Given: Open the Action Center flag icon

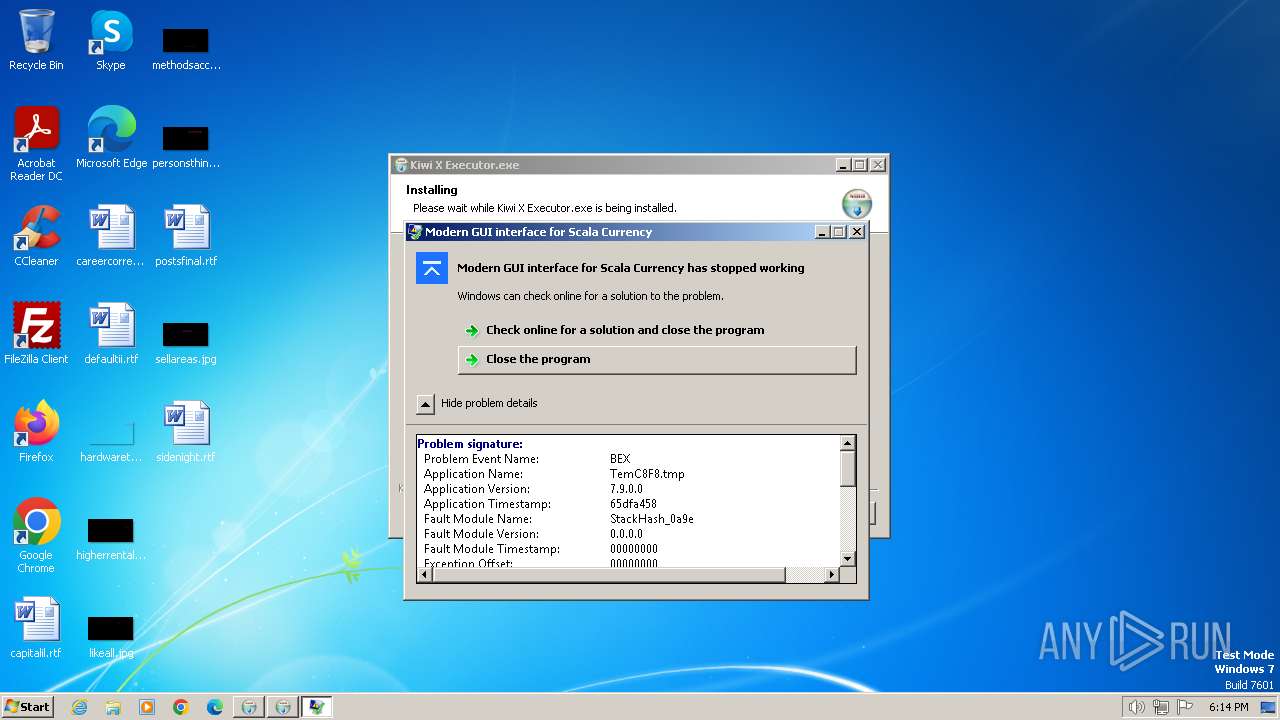Looking at the screenshot, I should (1185, 707).
